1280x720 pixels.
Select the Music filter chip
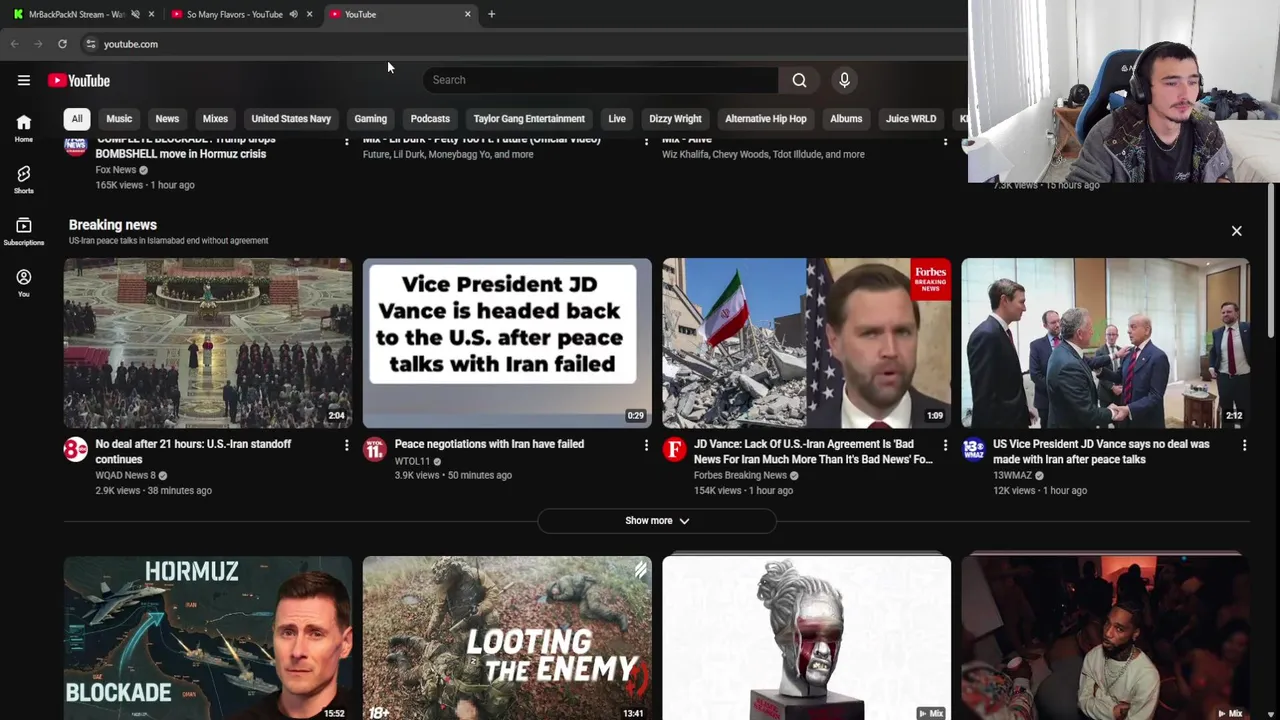coord(119,119)
